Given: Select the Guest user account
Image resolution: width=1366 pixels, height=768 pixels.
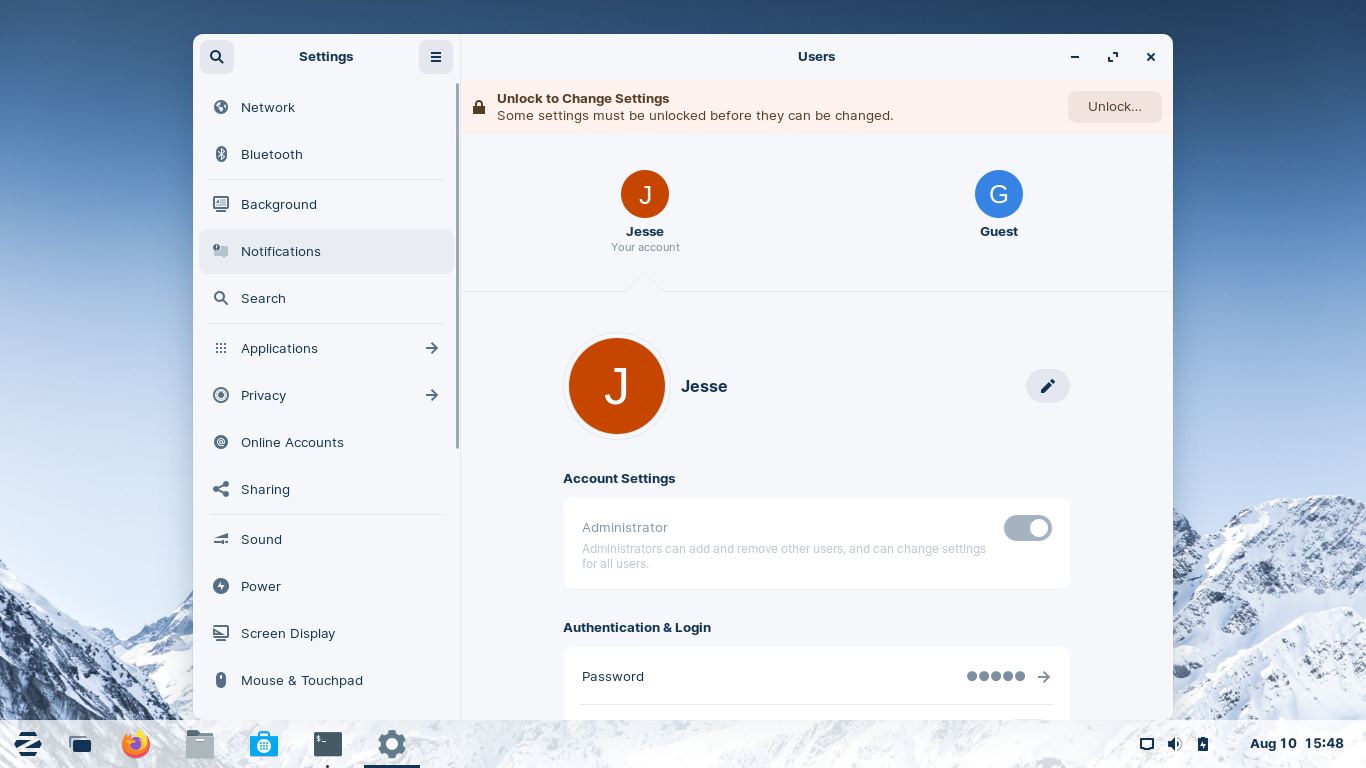Looking at the screenshot, I should pos(999,206).
